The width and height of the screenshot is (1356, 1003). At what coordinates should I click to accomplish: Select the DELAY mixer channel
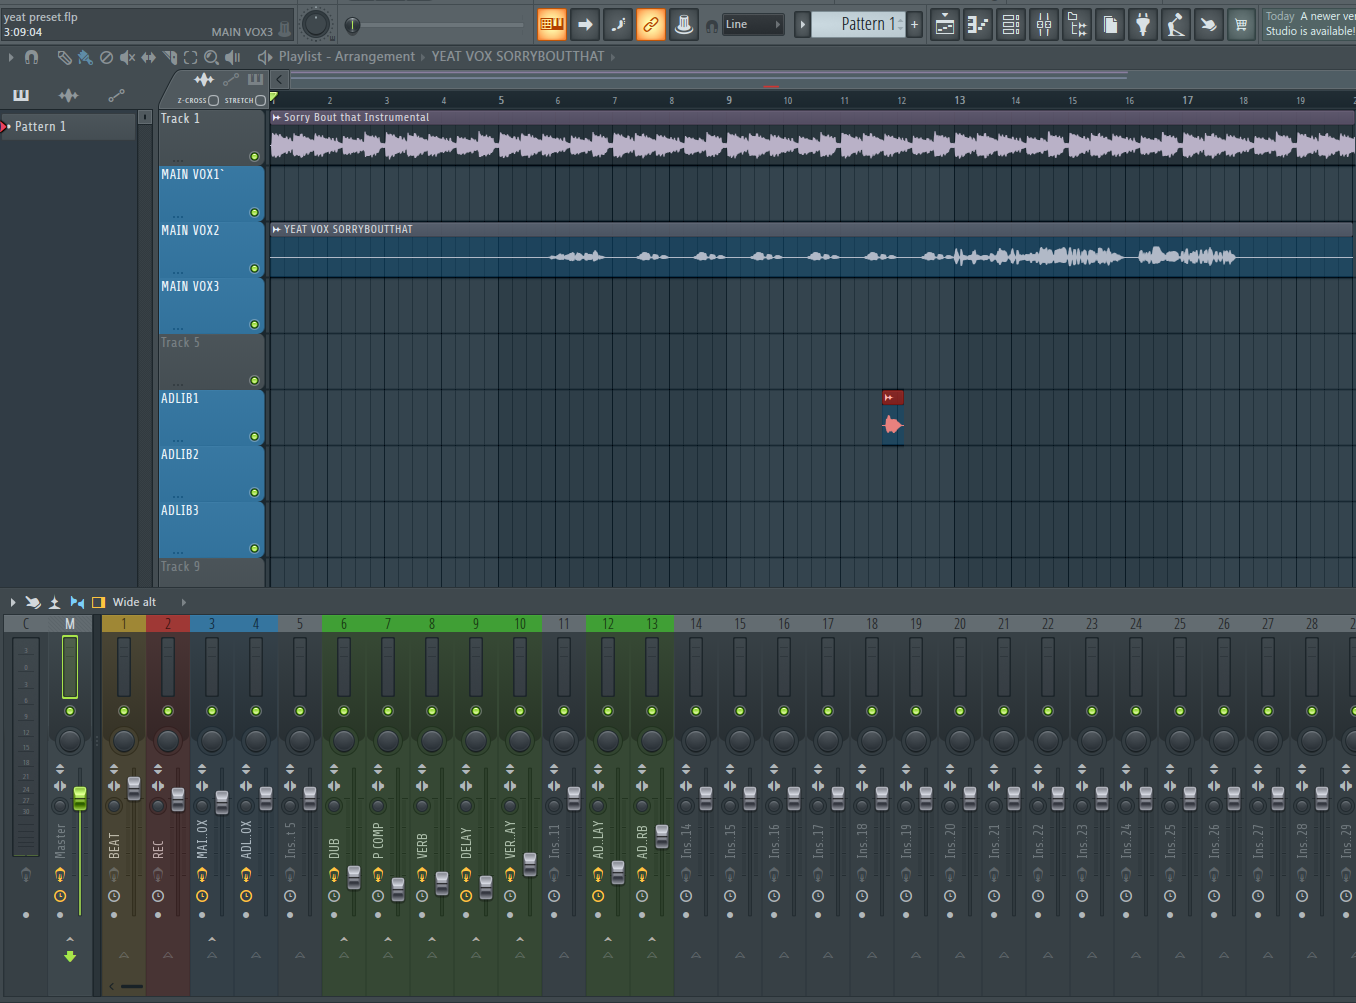476,806
